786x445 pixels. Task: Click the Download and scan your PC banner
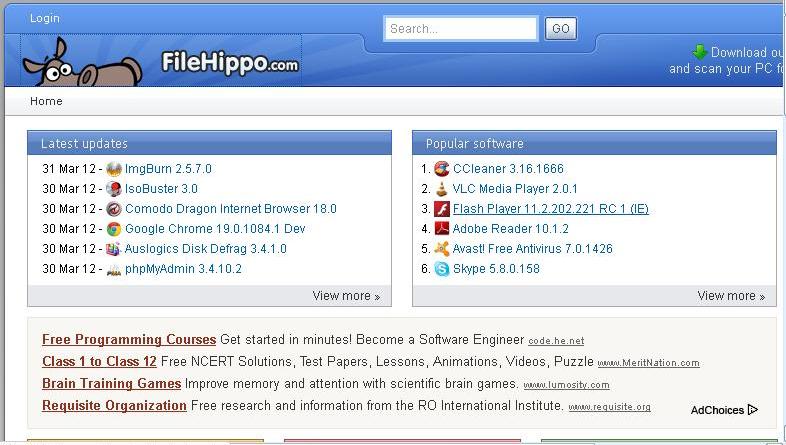(727, 60)
